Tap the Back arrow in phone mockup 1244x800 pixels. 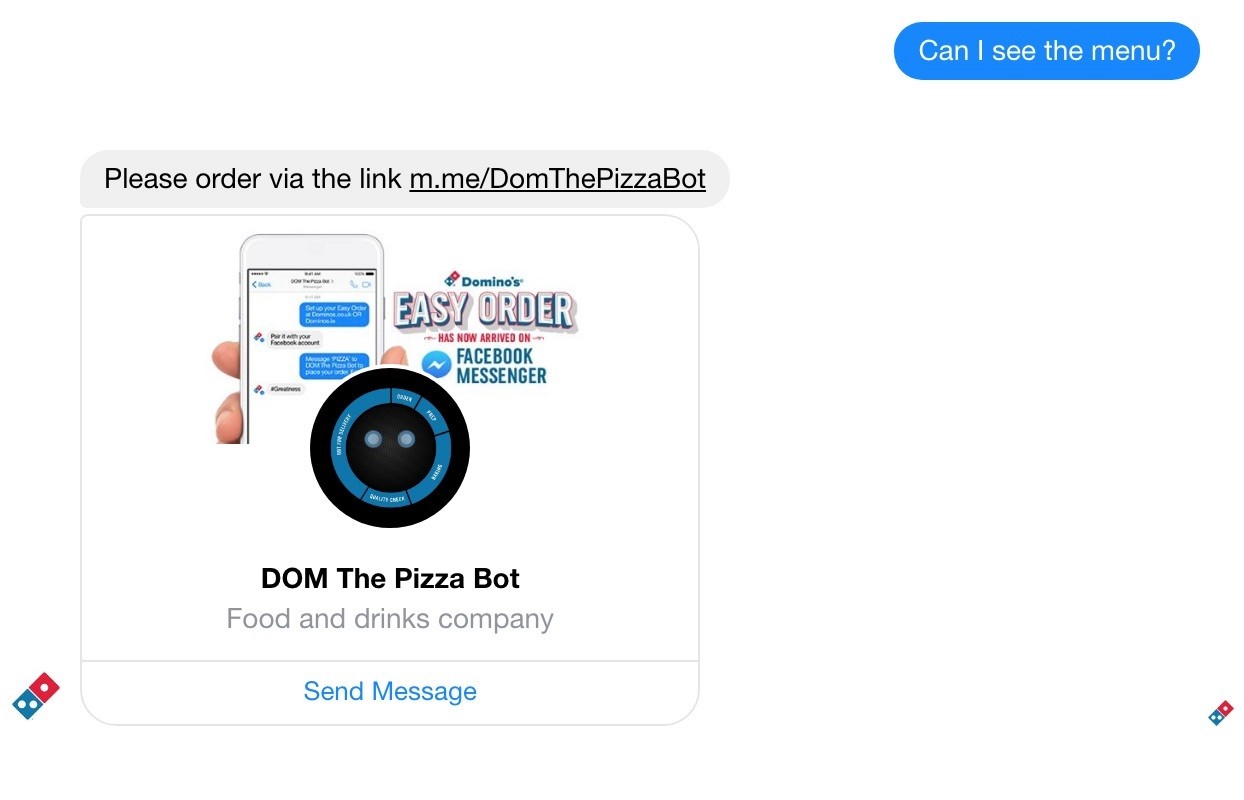tap(262, 285)
